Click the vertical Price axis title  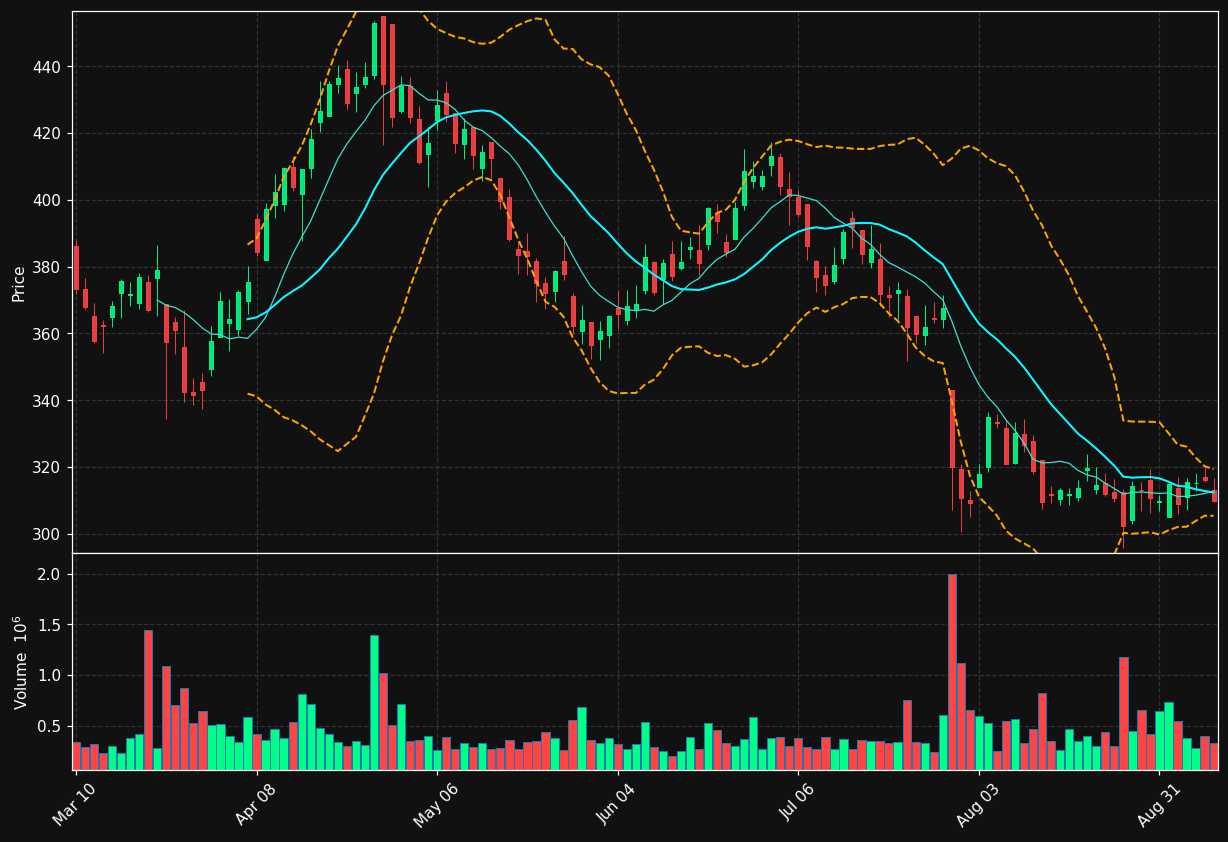pos(19,282)
